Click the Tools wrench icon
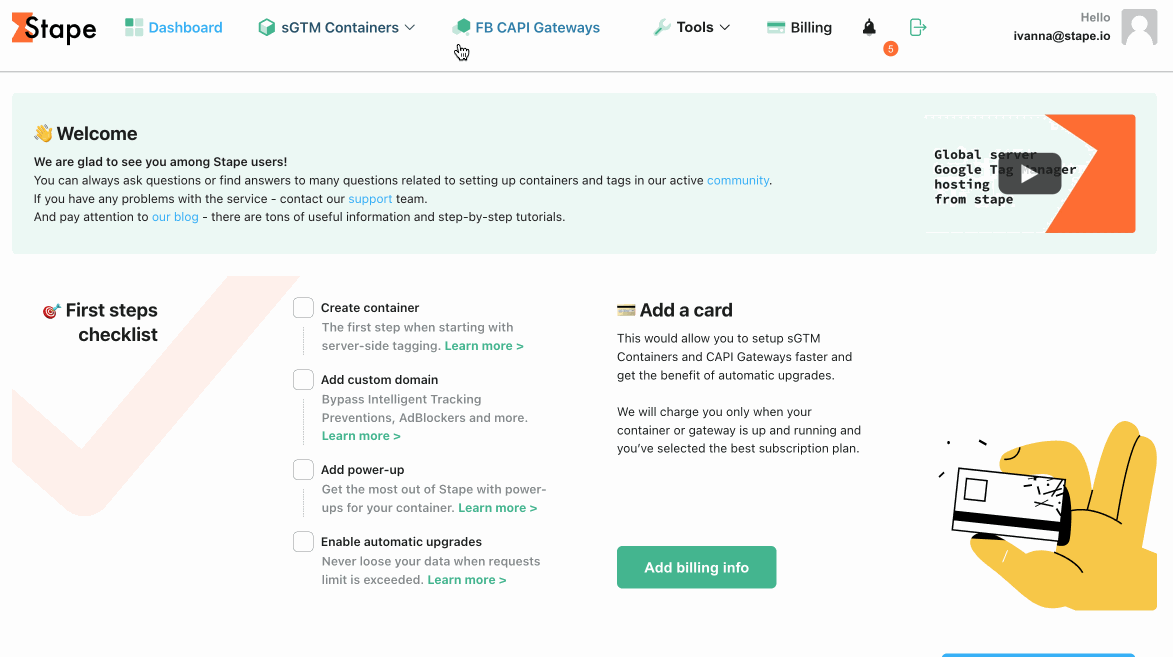The width and height of the screenshot is (1173, 657). (662, 28)
